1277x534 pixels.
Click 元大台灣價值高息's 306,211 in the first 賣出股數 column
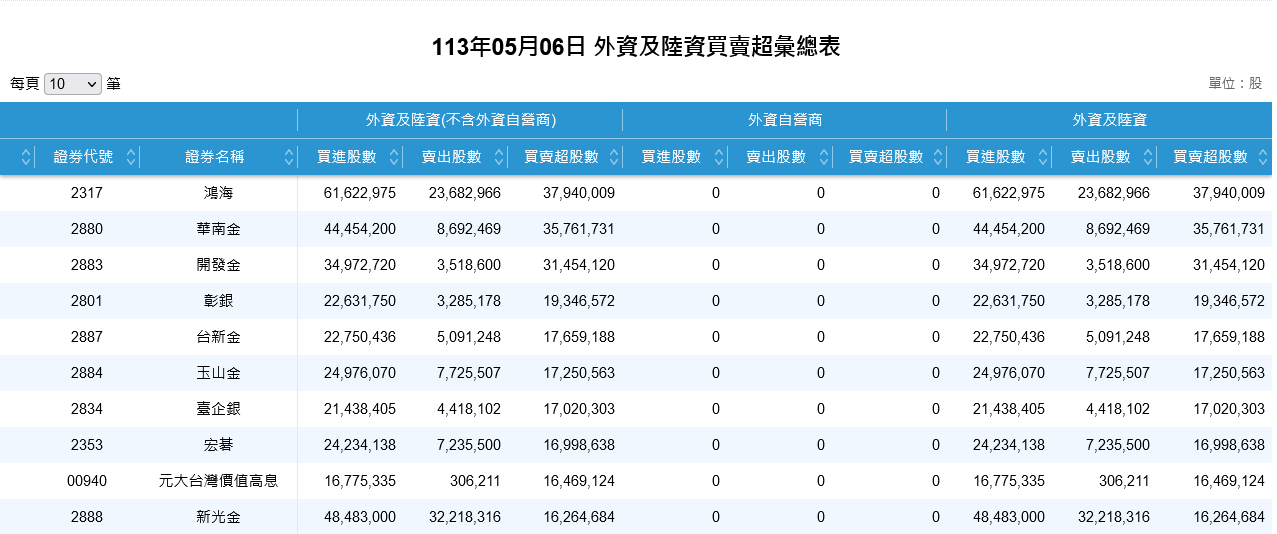[x=475, y=481]
